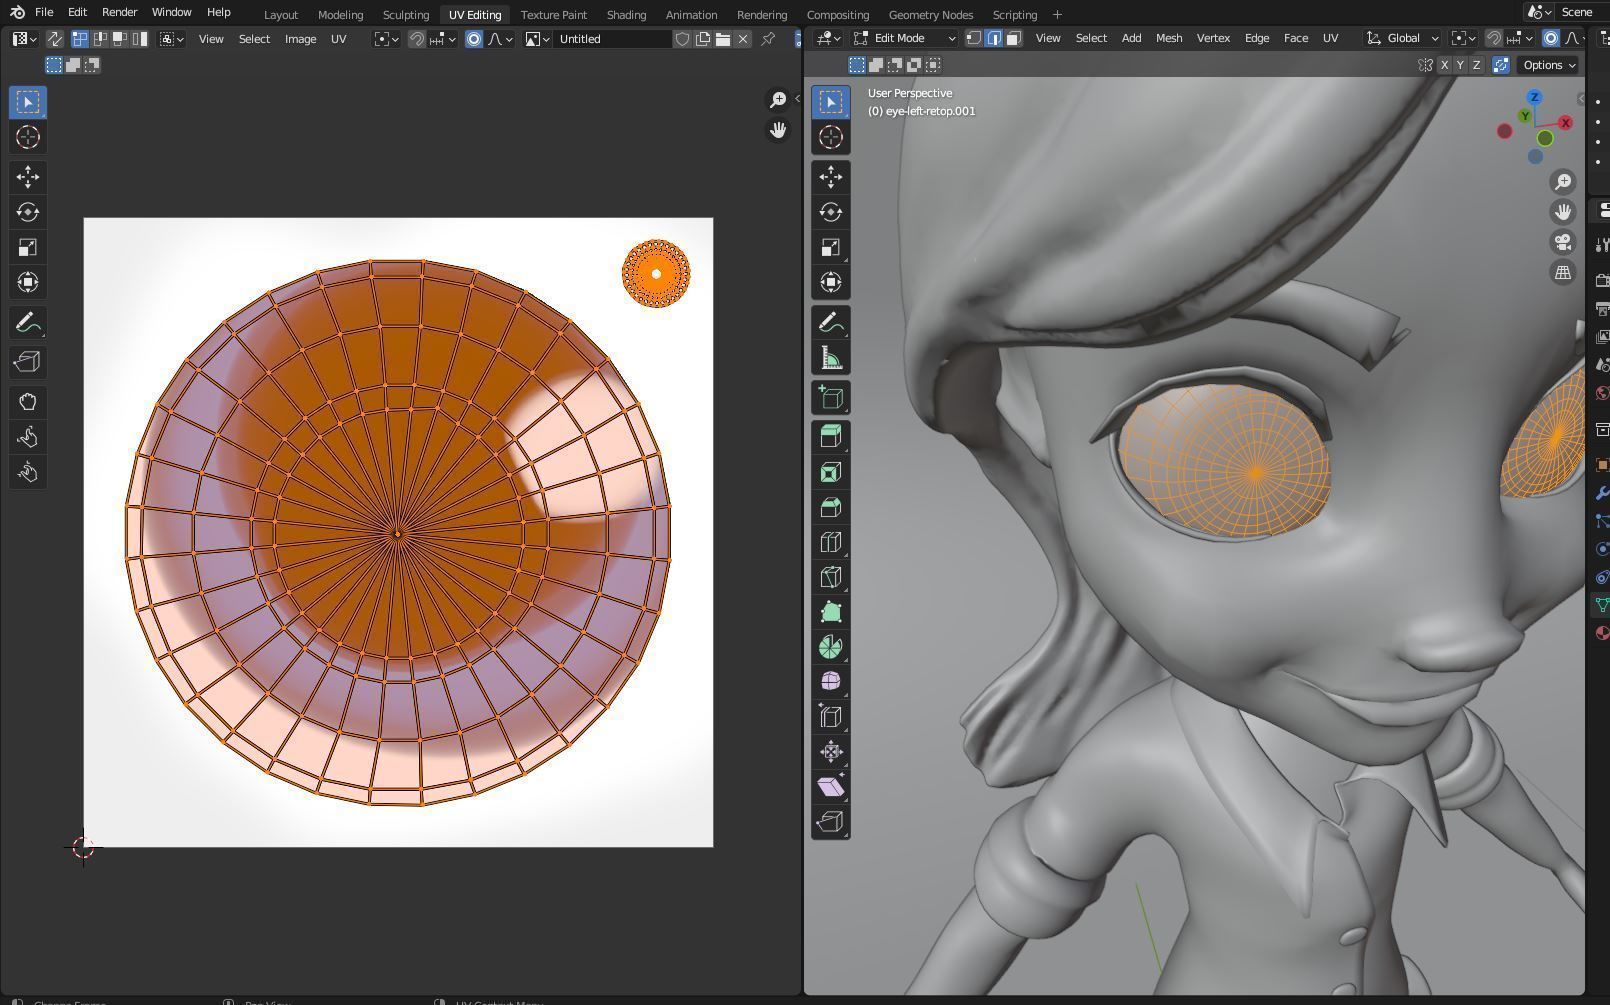Toggle proportional editing in UV editor
The height and width of the screenshot is (1005, 1610).
coord(474,39)
